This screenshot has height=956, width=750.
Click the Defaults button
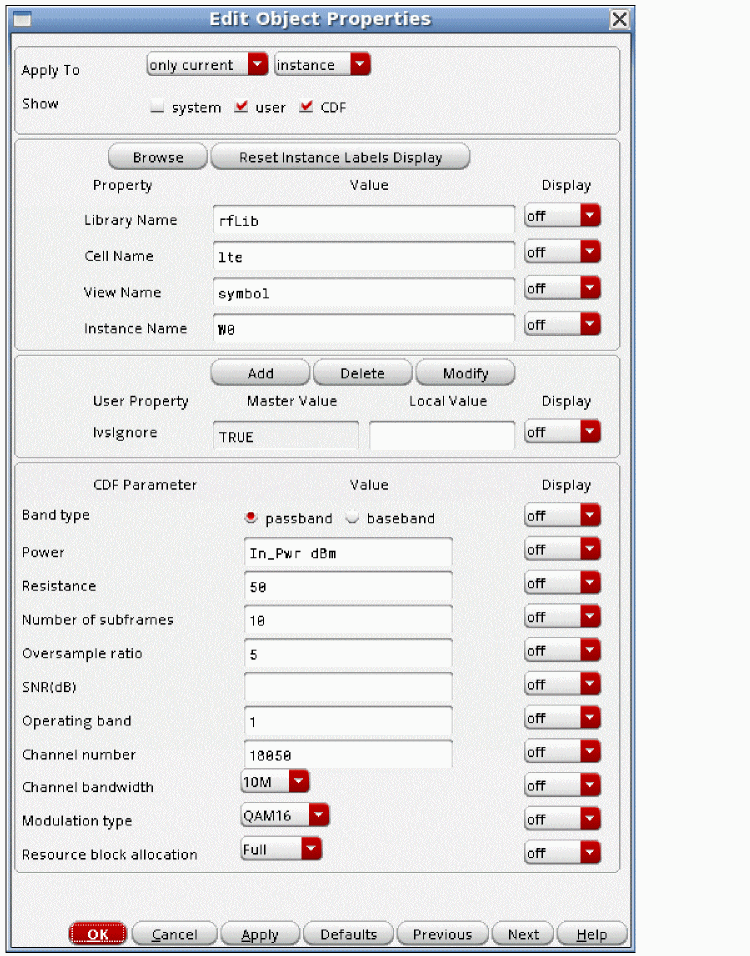(349, 934)
